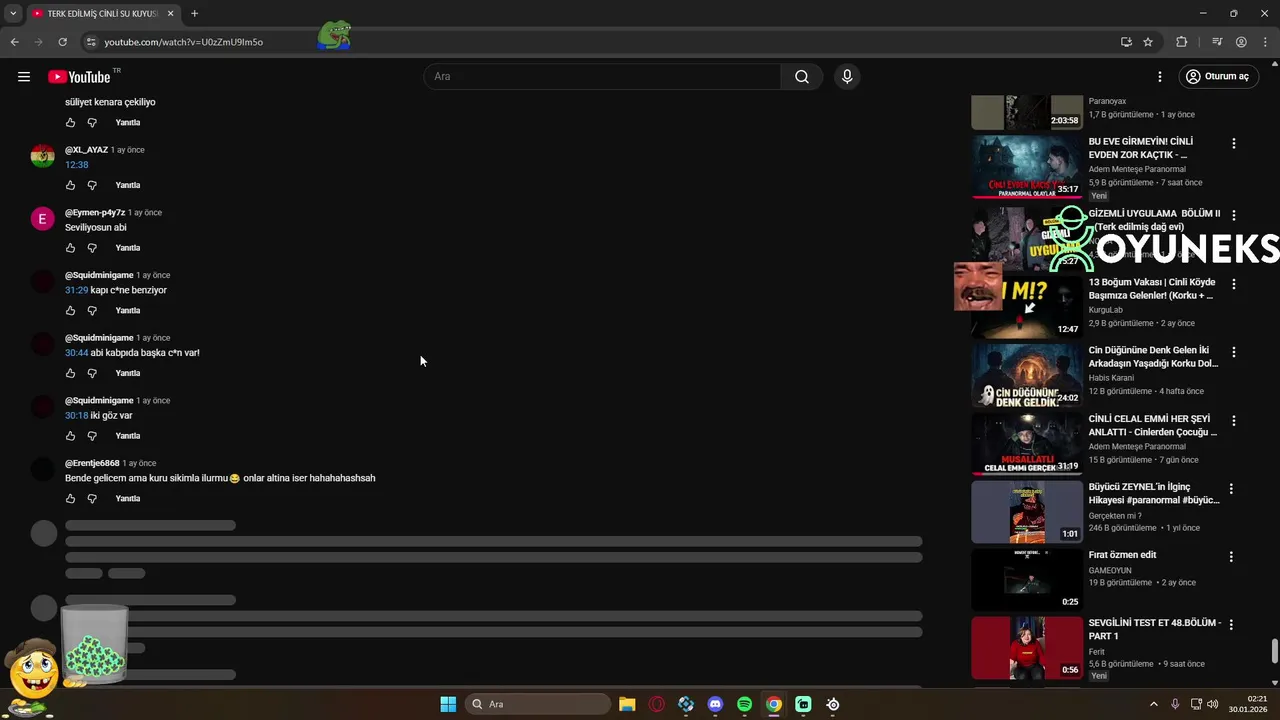Open Spotify from the taskbar
The image size is (1280, 720).
tap(744, 704)
